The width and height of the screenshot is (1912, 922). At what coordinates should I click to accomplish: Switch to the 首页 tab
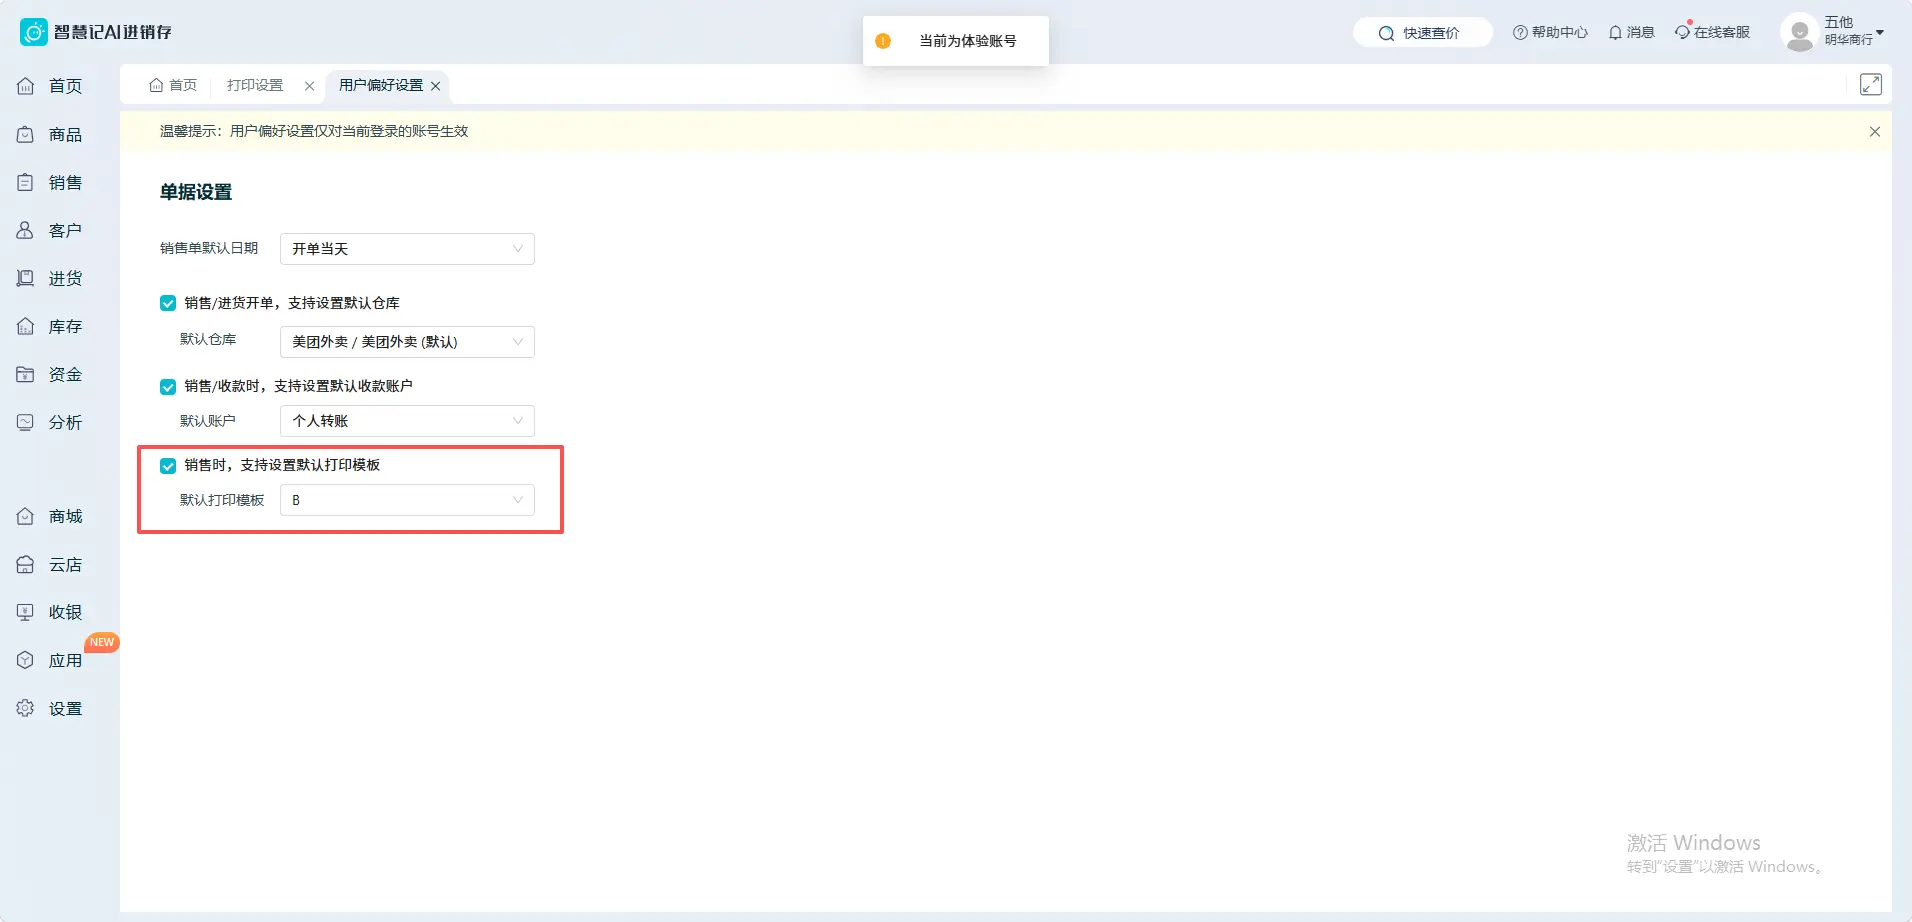(x=173, y=85)
